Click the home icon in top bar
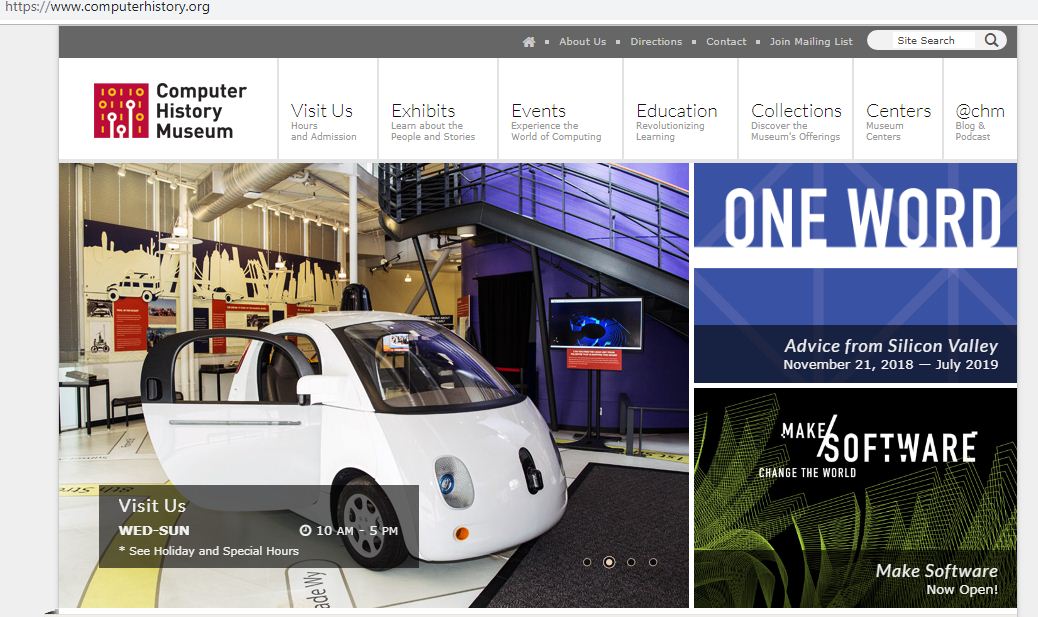Image resolution: width=1038 pixels, height=617 pixels. click(x=528, y=42)
